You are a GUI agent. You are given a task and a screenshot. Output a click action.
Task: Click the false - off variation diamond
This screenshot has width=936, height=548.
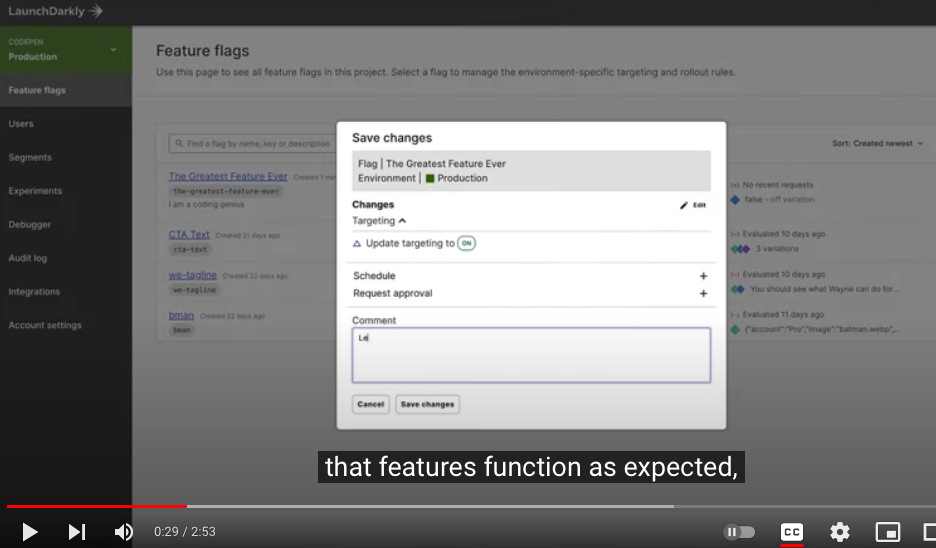[x=735, y=199]
